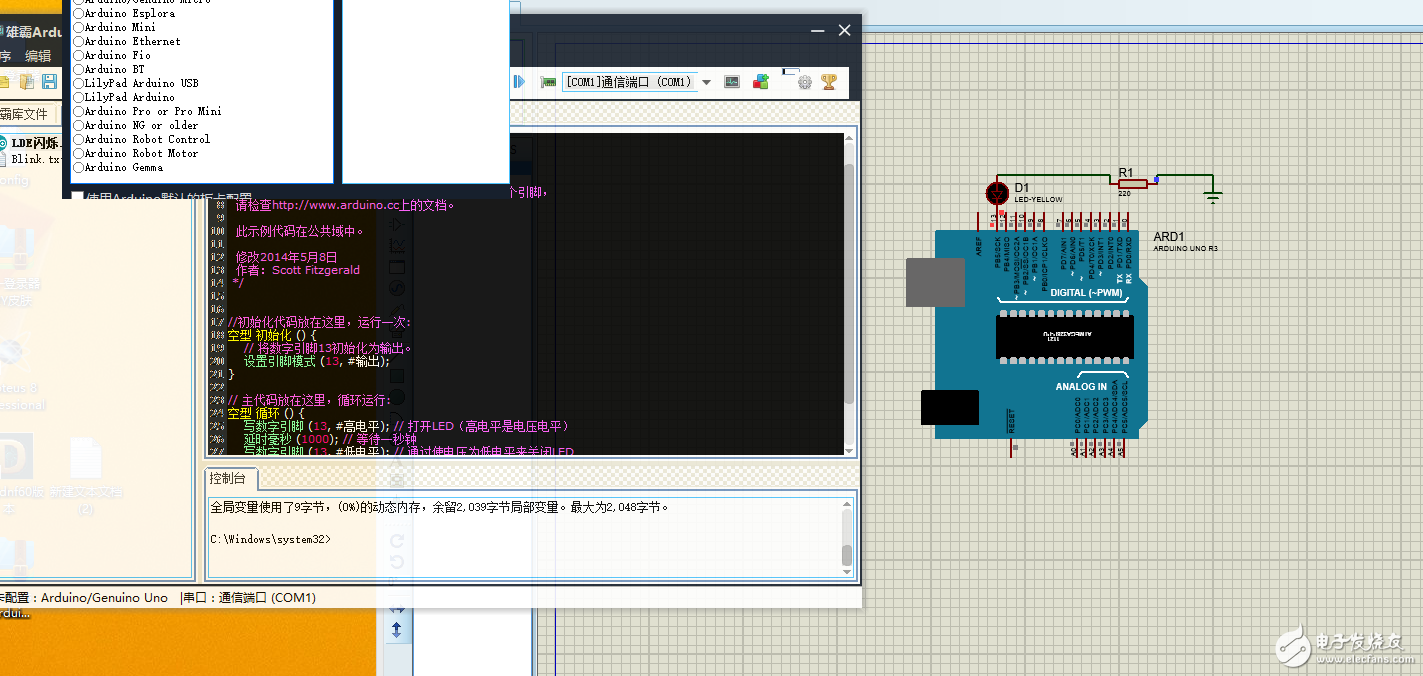Viewport: 1423px width, 676px height.
Task: Click the console panel scrollbar thumb
Action: click(x=847, y=555)
